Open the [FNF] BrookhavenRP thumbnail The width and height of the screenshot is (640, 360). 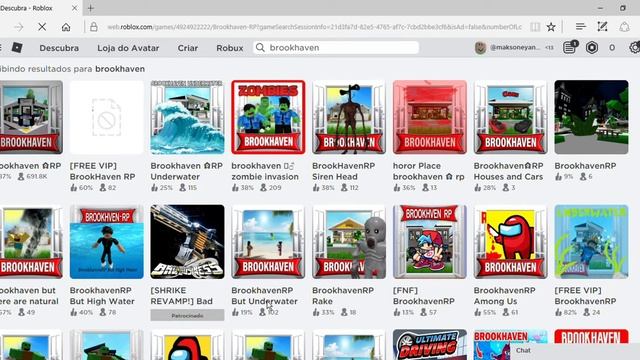pos(430,242)
